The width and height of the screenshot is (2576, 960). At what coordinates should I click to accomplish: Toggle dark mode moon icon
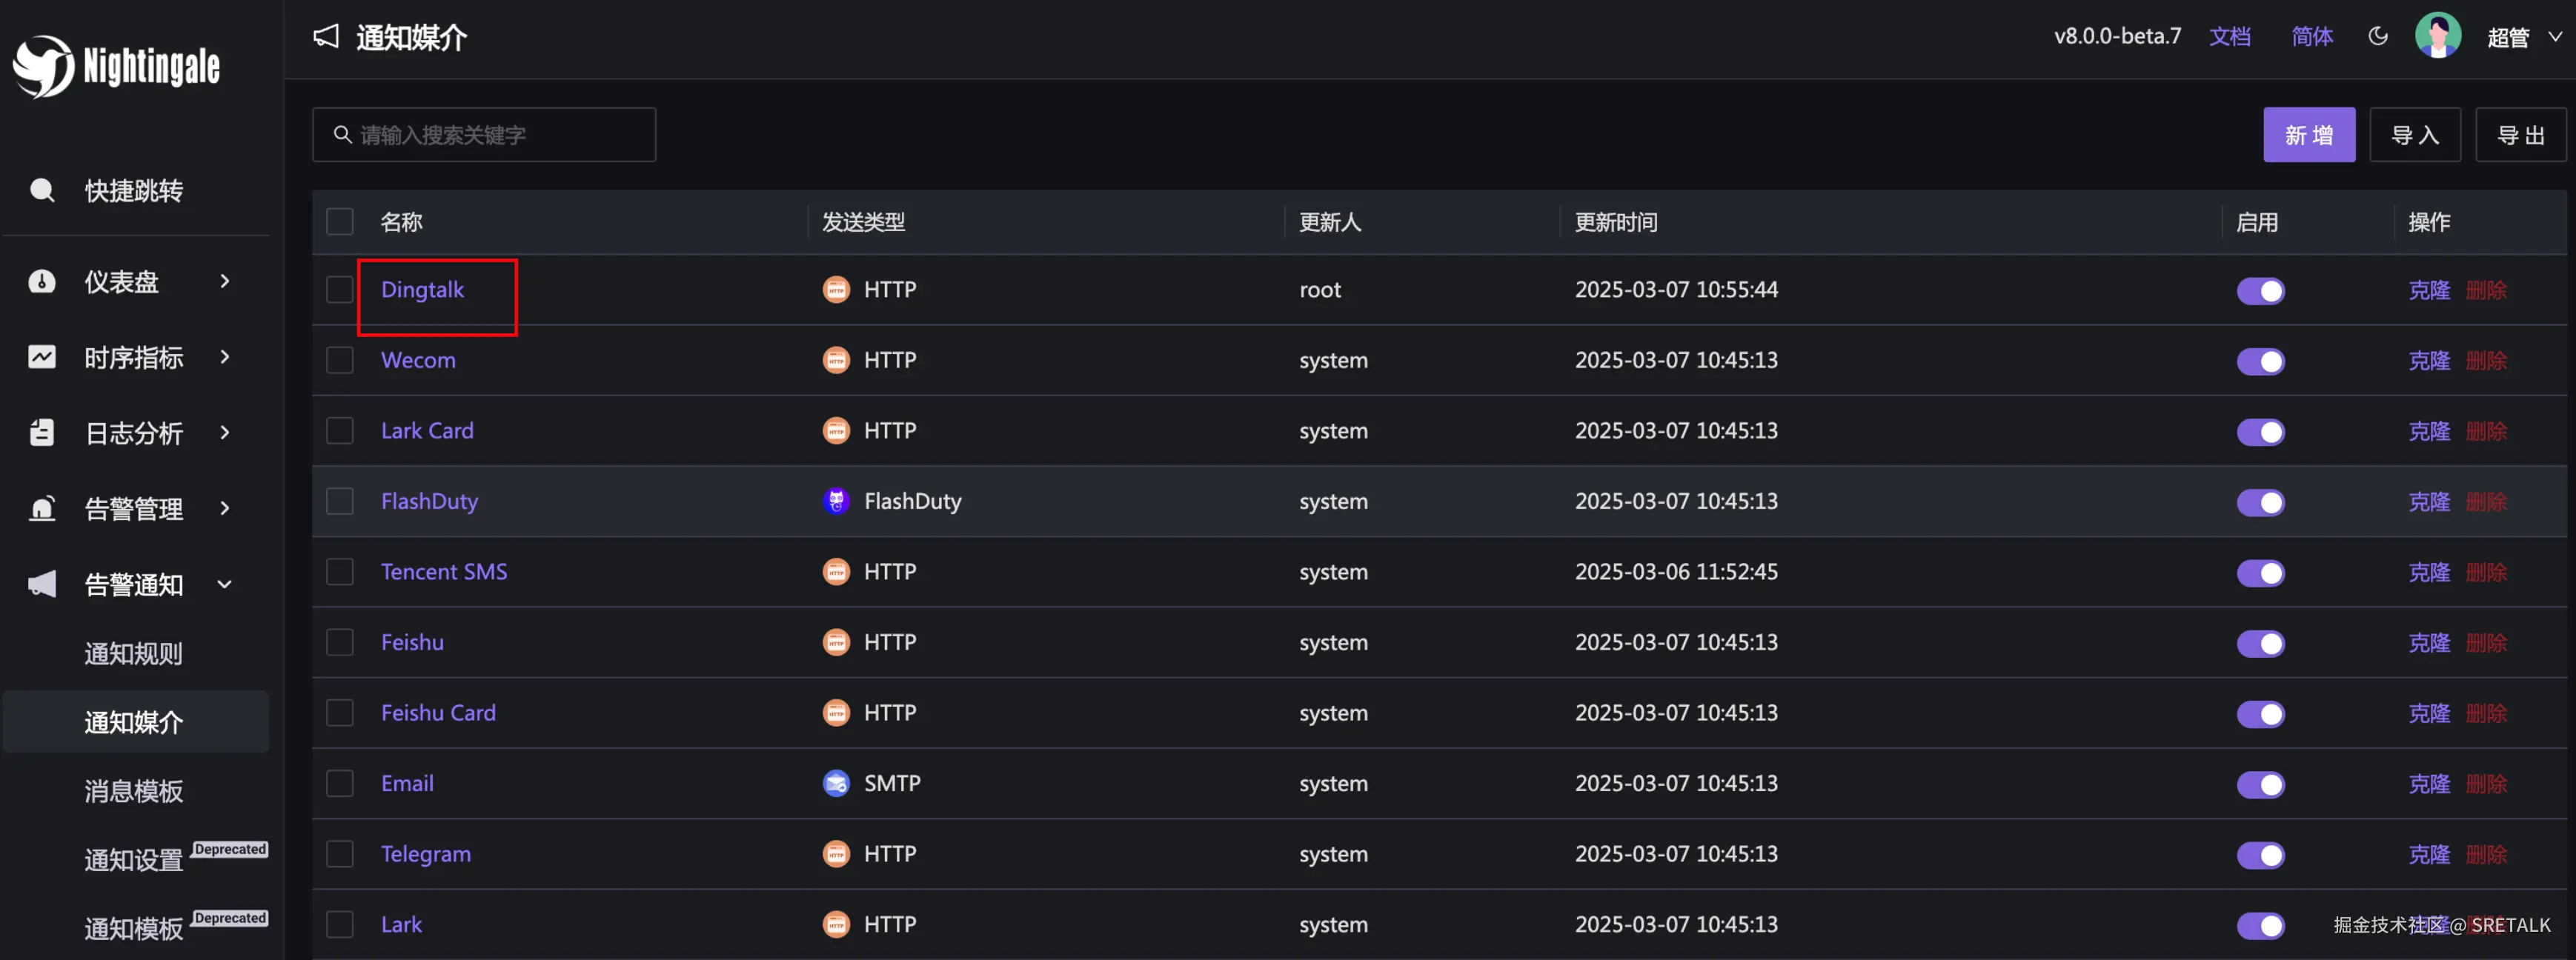(x=2378, y=36)
